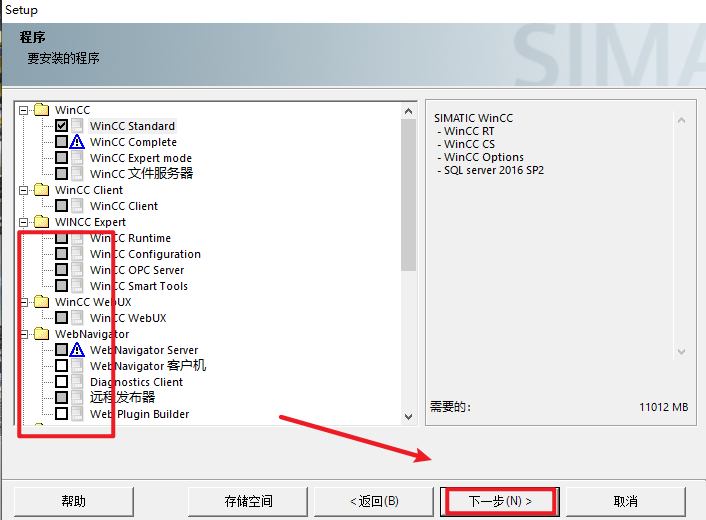Select the WinCC Smart Tools tree item
Viewport: 706px width, 520px height.
coord(138,286)
